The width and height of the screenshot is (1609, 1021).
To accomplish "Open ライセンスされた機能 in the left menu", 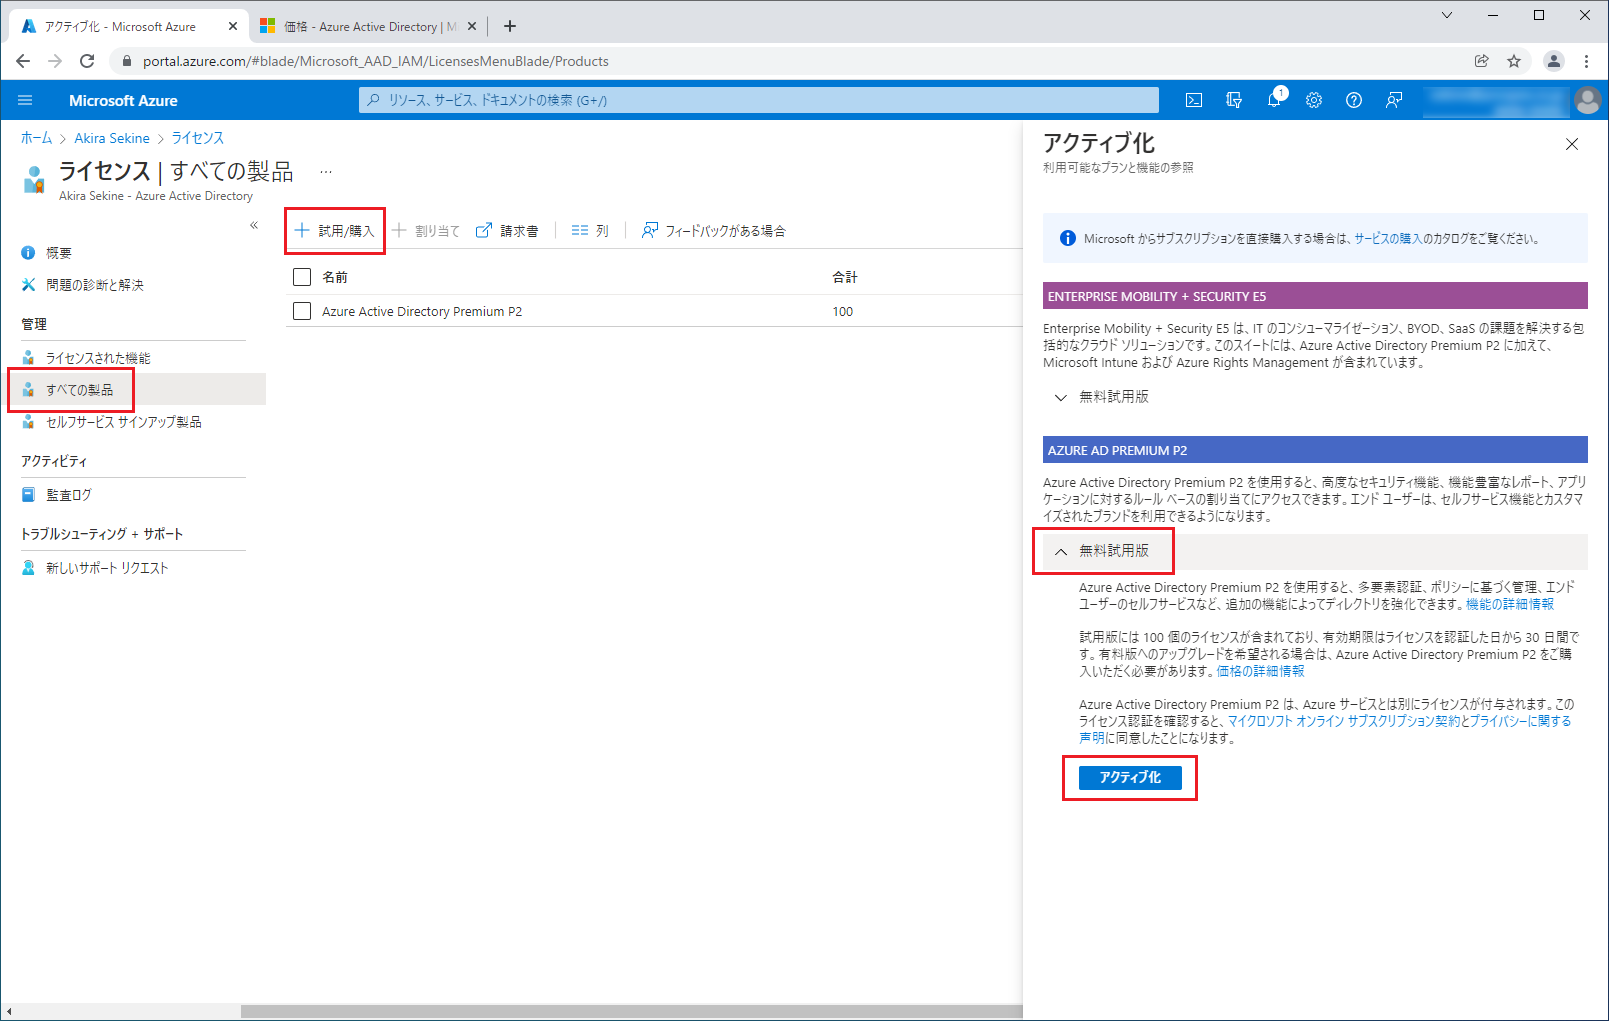I will [x=98, y=358].
